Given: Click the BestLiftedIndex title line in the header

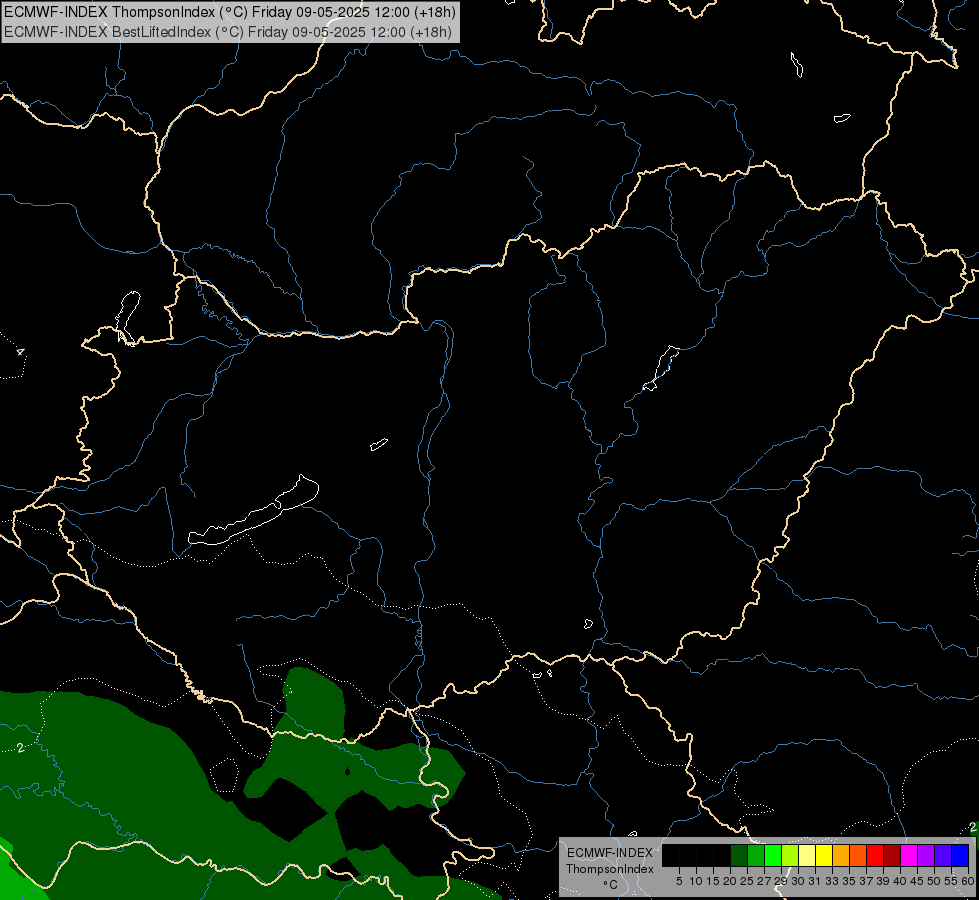Looking at the screenshot, I should (228, 32).
